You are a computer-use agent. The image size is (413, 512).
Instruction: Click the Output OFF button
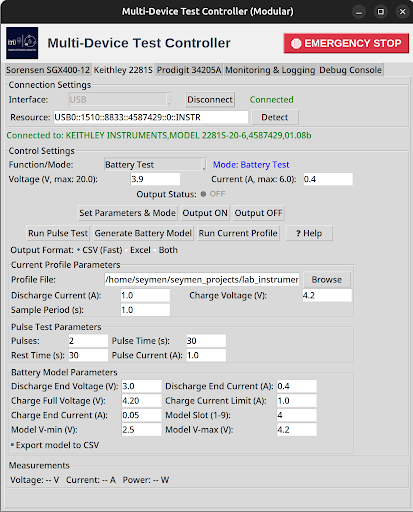pyautogui.click(x=258, y=213)
